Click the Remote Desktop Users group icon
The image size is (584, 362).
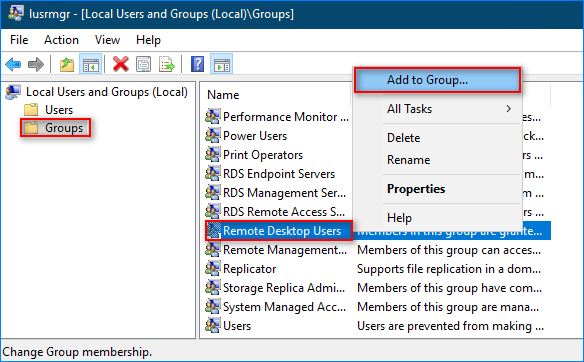coord(214,231)
